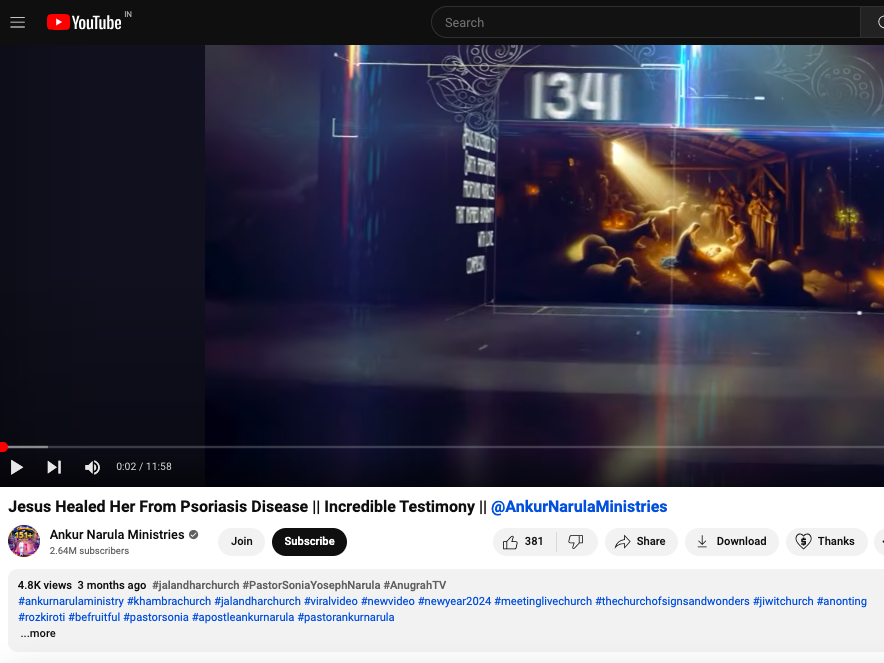Go to YouTube home via logo

pos(85,22)
